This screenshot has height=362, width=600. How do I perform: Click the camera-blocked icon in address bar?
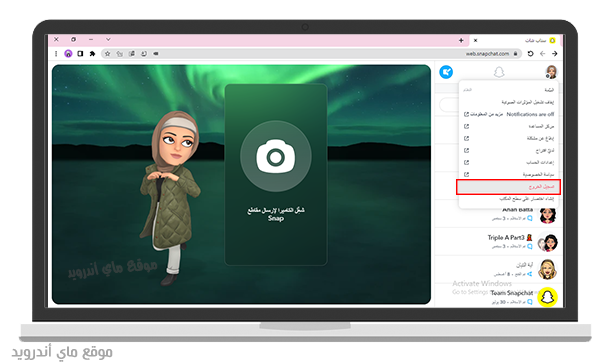pyautogui.click(x=156, y=54)
